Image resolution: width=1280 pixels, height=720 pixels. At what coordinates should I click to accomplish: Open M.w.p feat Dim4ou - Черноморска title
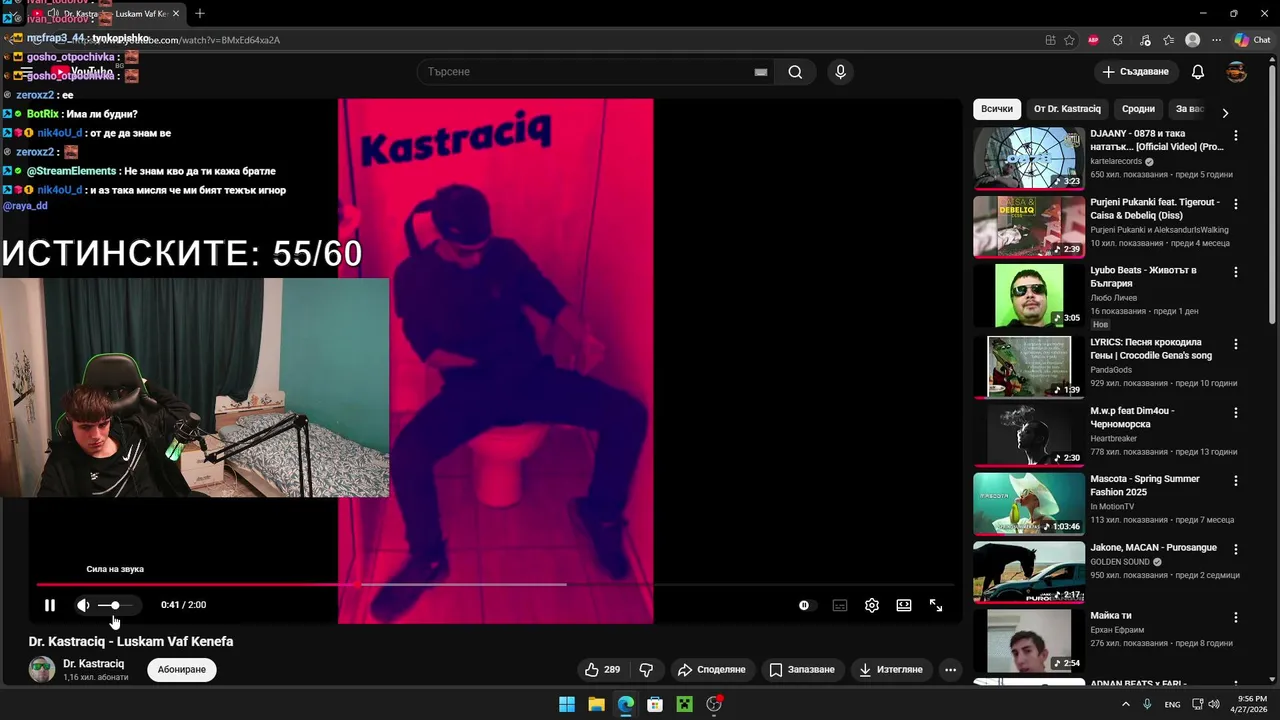1133,417
